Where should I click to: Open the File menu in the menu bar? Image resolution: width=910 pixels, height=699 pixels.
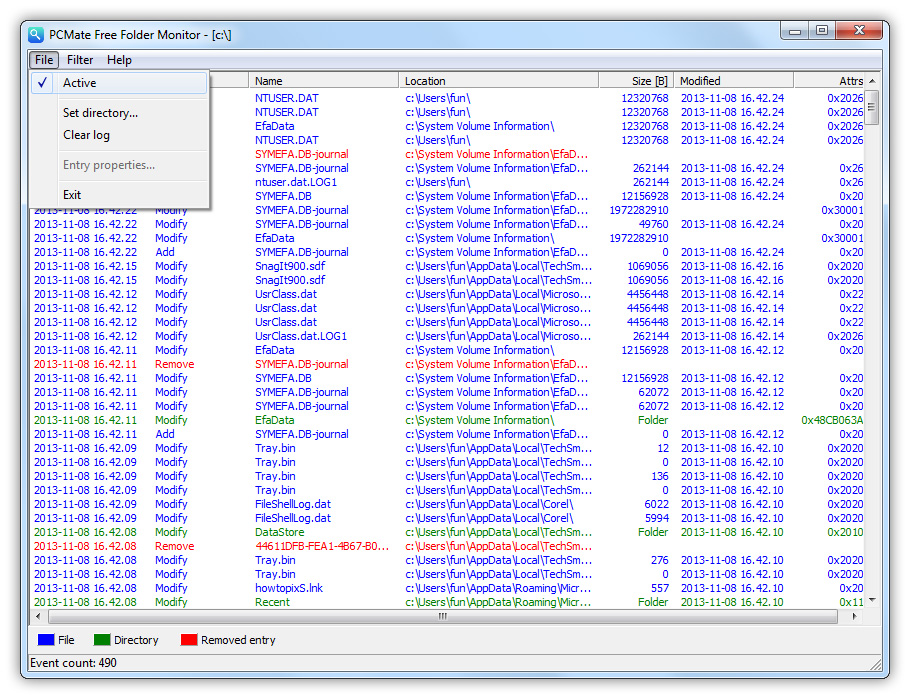click(44, 60)
